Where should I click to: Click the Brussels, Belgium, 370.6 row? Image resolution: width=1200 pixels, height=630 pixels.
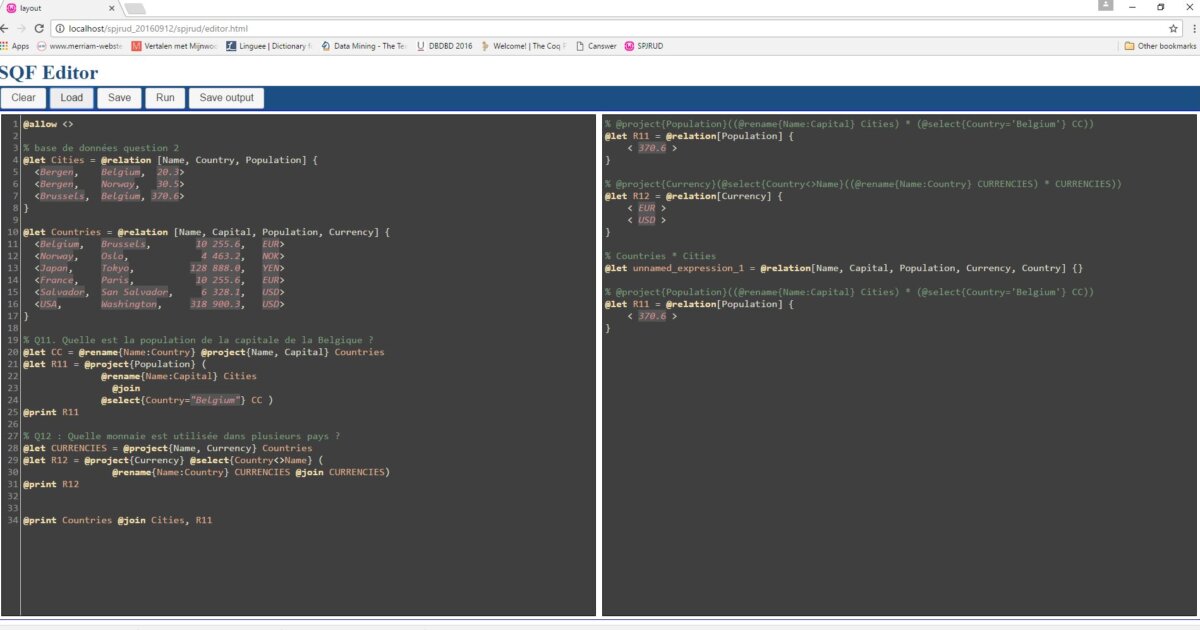pyautogui.click(x=109, y=196)
